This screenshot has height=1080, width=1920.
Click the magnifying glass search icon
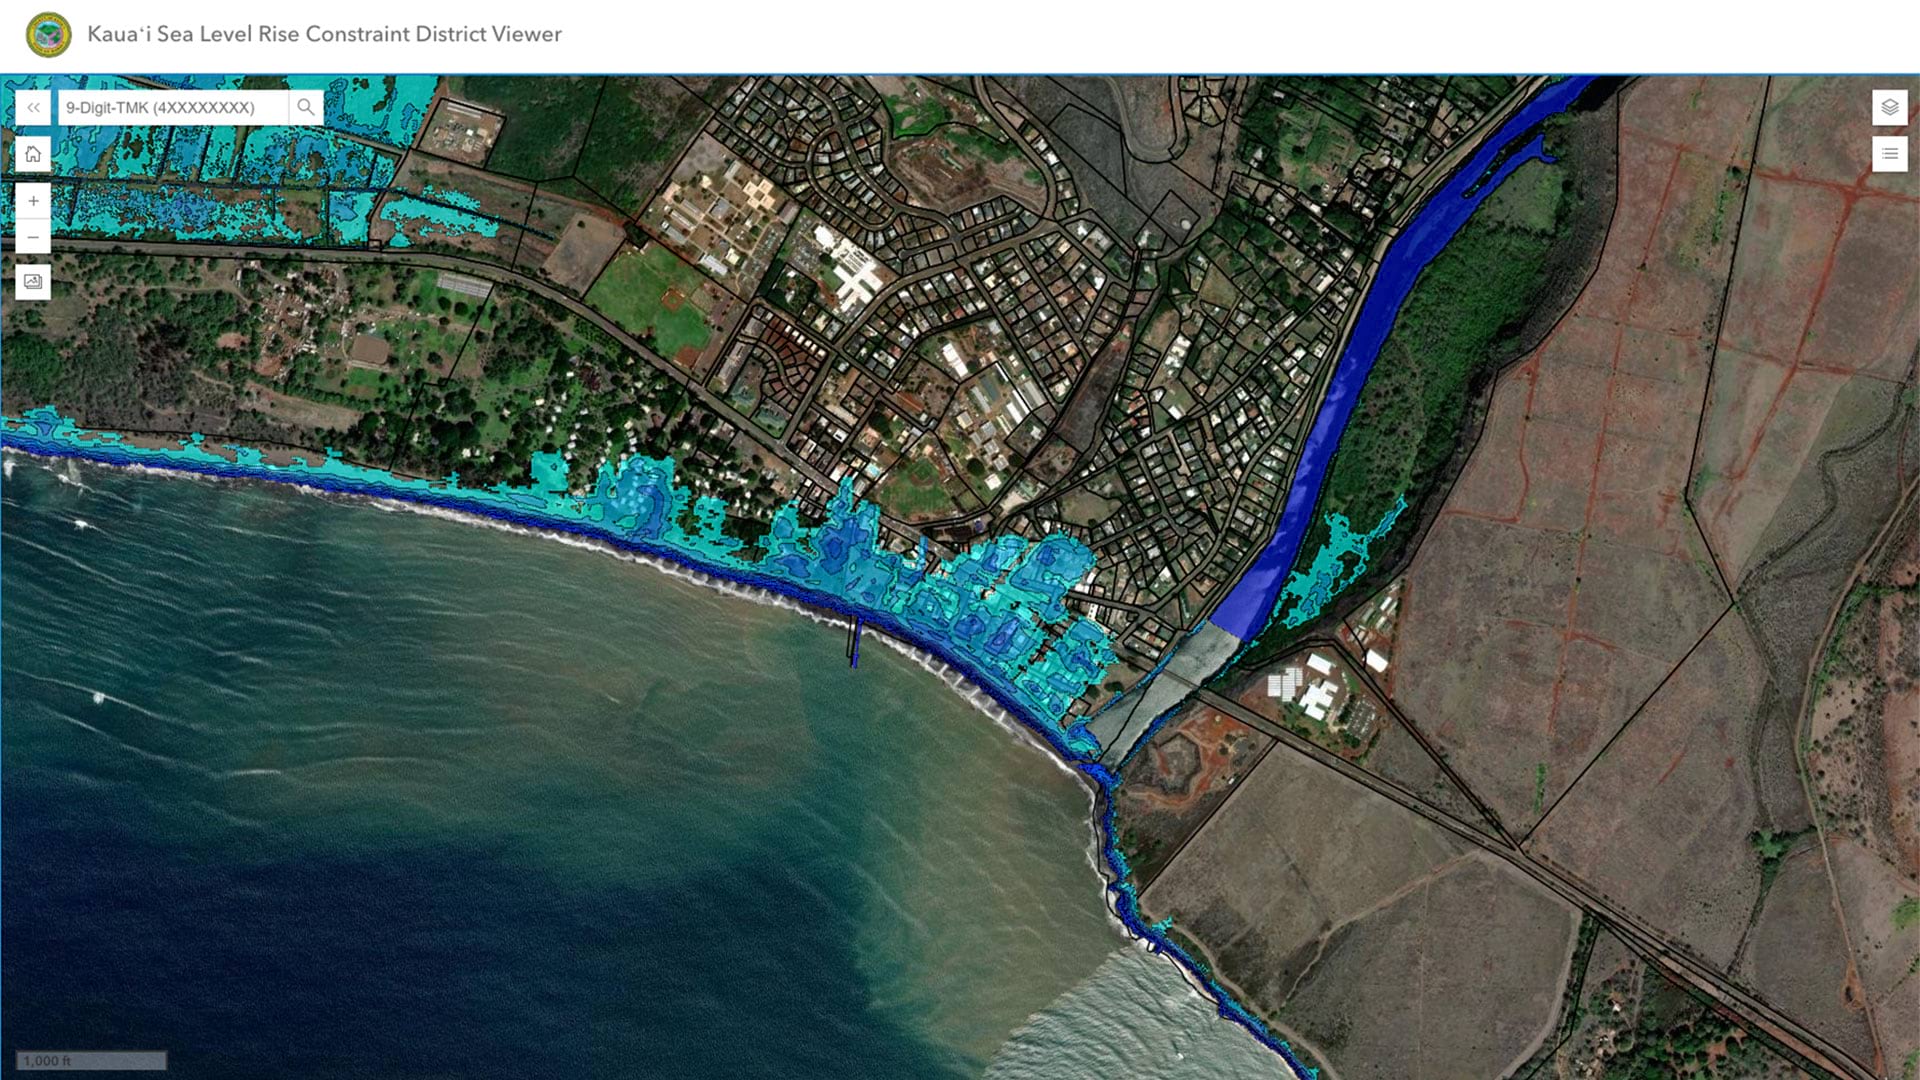click(x=306, y=107)
